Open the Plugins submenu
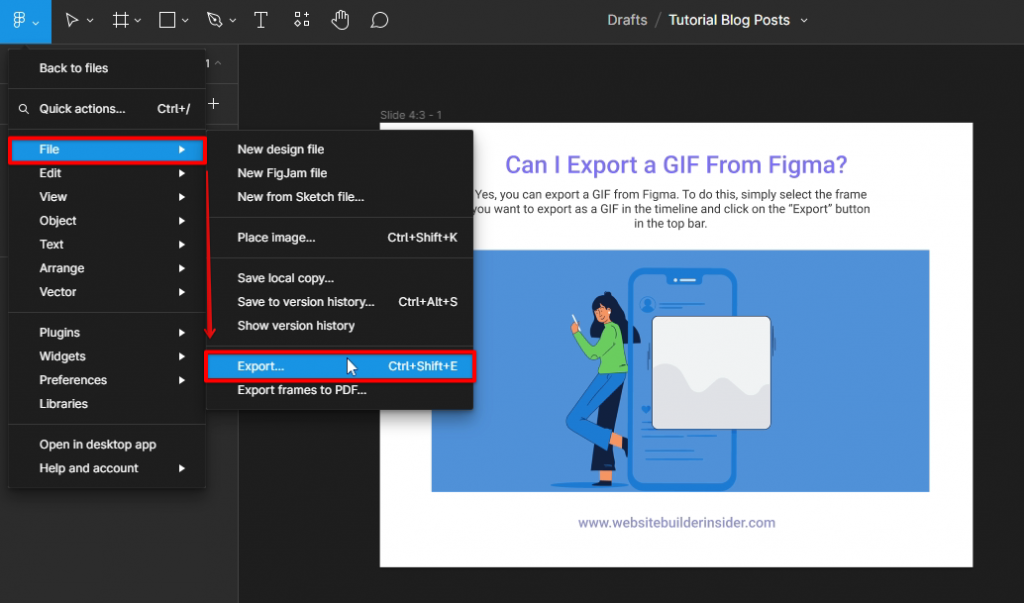This screenshot has width=1024, height=603. tap(60, 332)
